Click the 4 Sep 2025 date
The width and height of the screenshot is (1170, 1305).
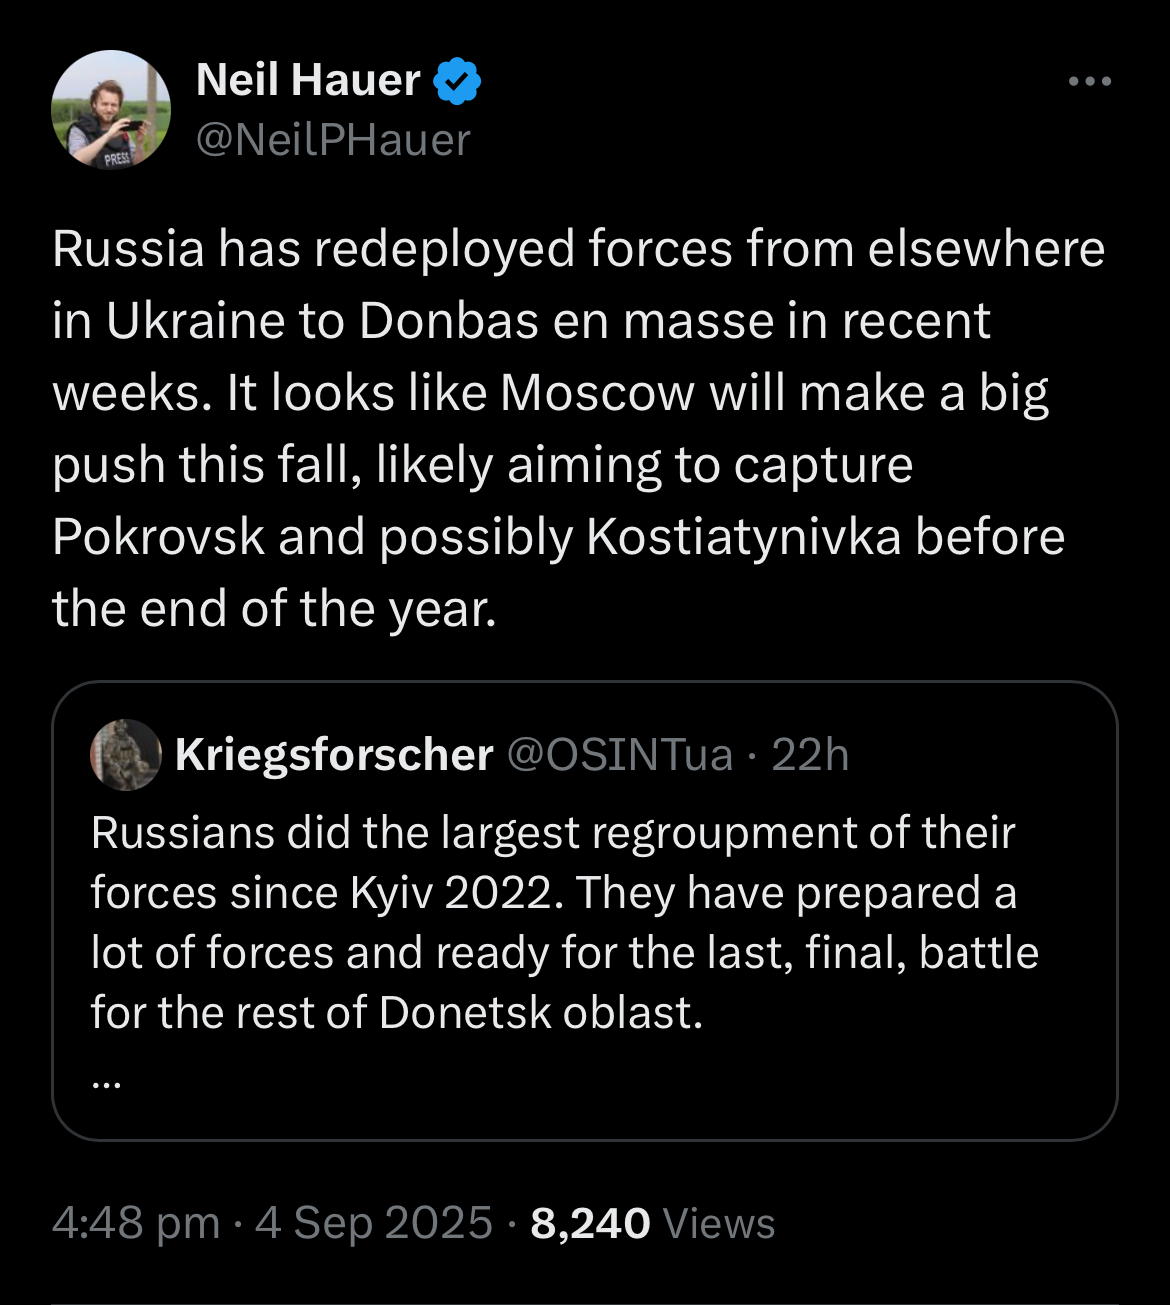click(x=374, y=1223)
